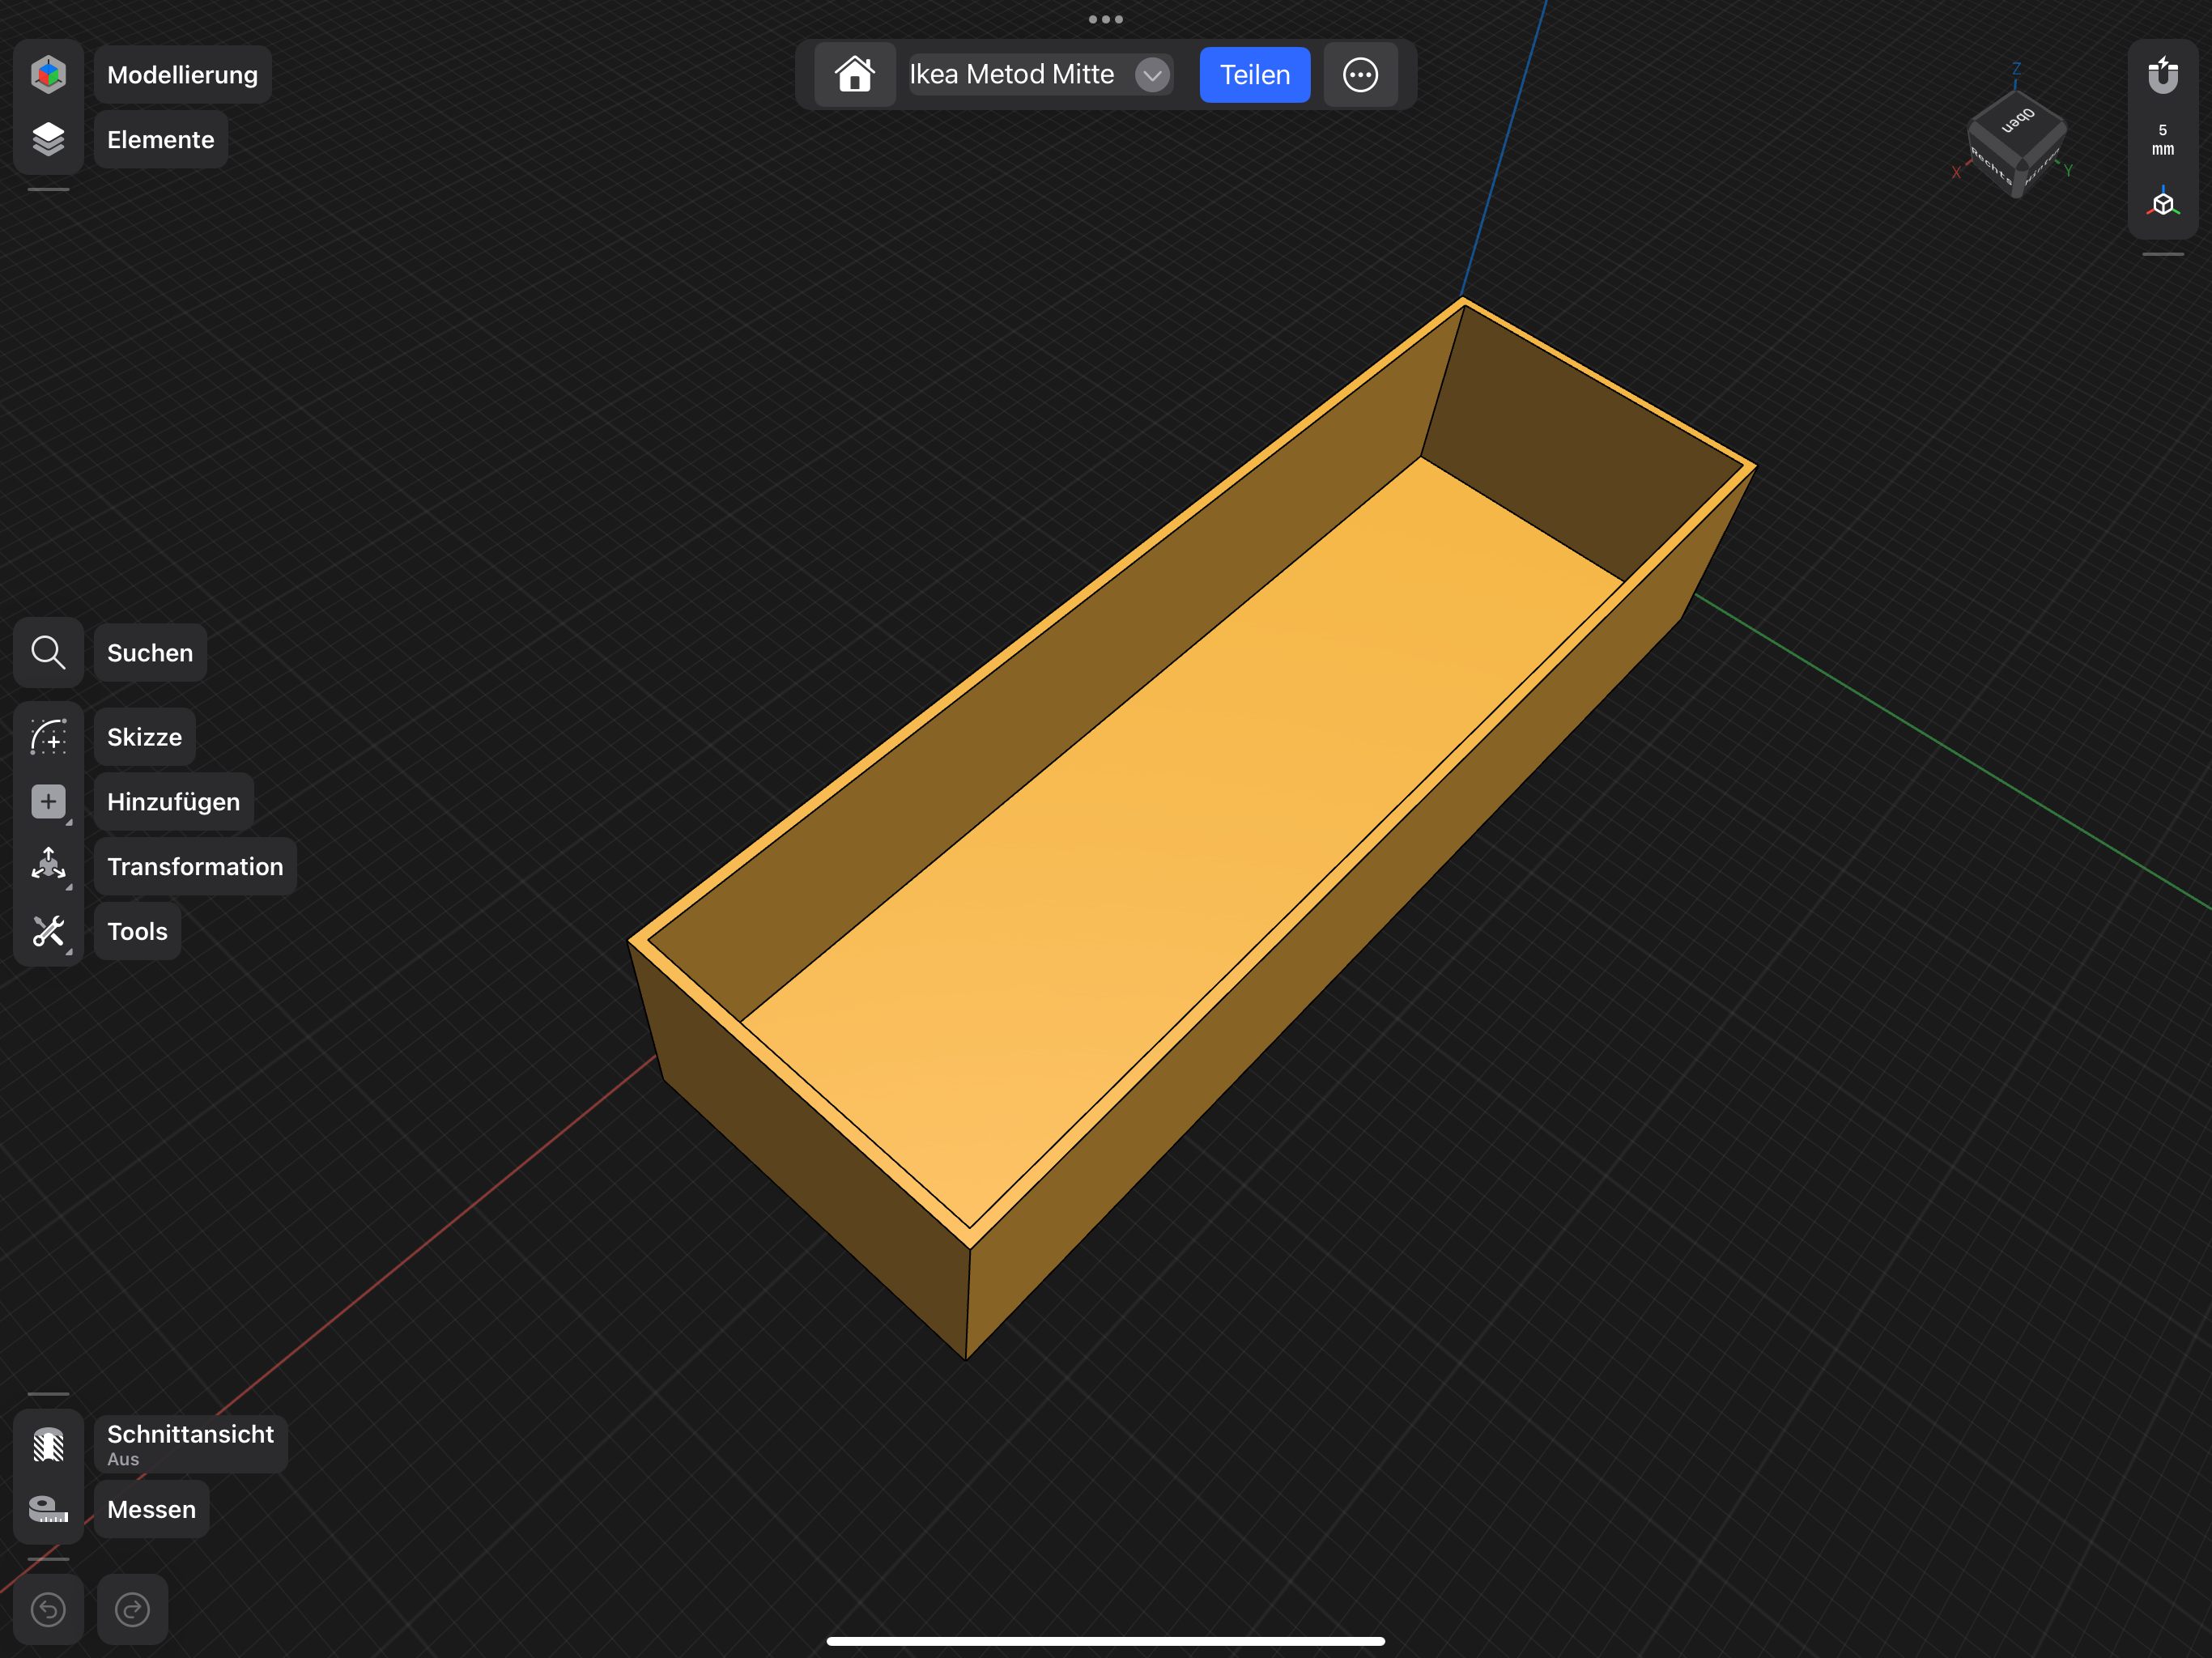Select the Elemente label
This screenshot has width=2212, height=1658.
point(161,140)
